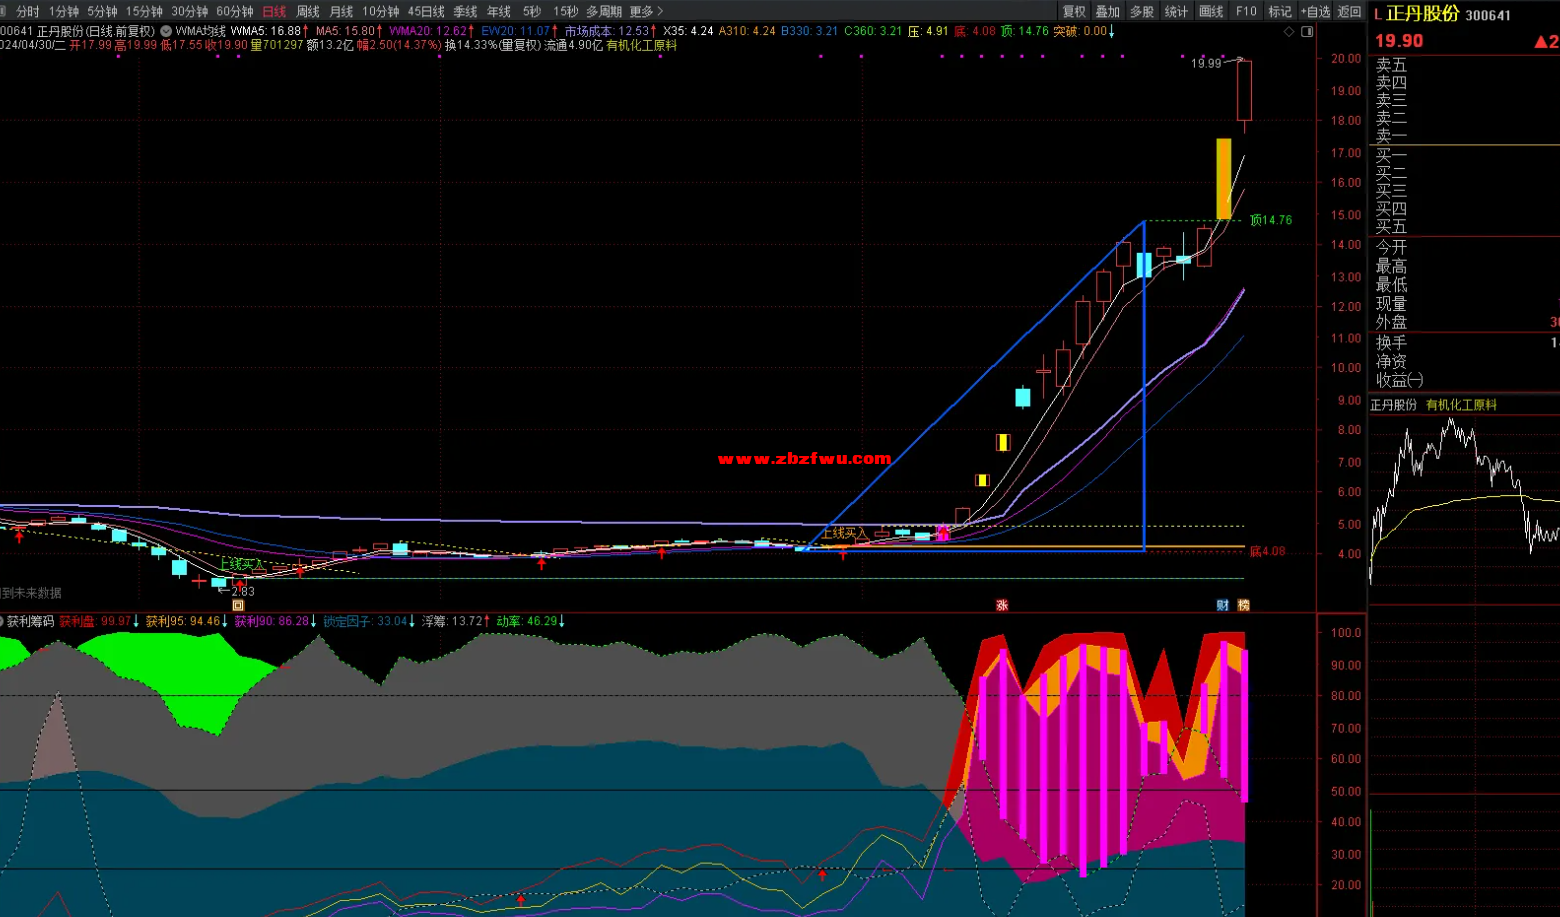This screenshot has height=917, width=1560.
Task: Open F10 company info
Action: click(x=1246, y=11)
